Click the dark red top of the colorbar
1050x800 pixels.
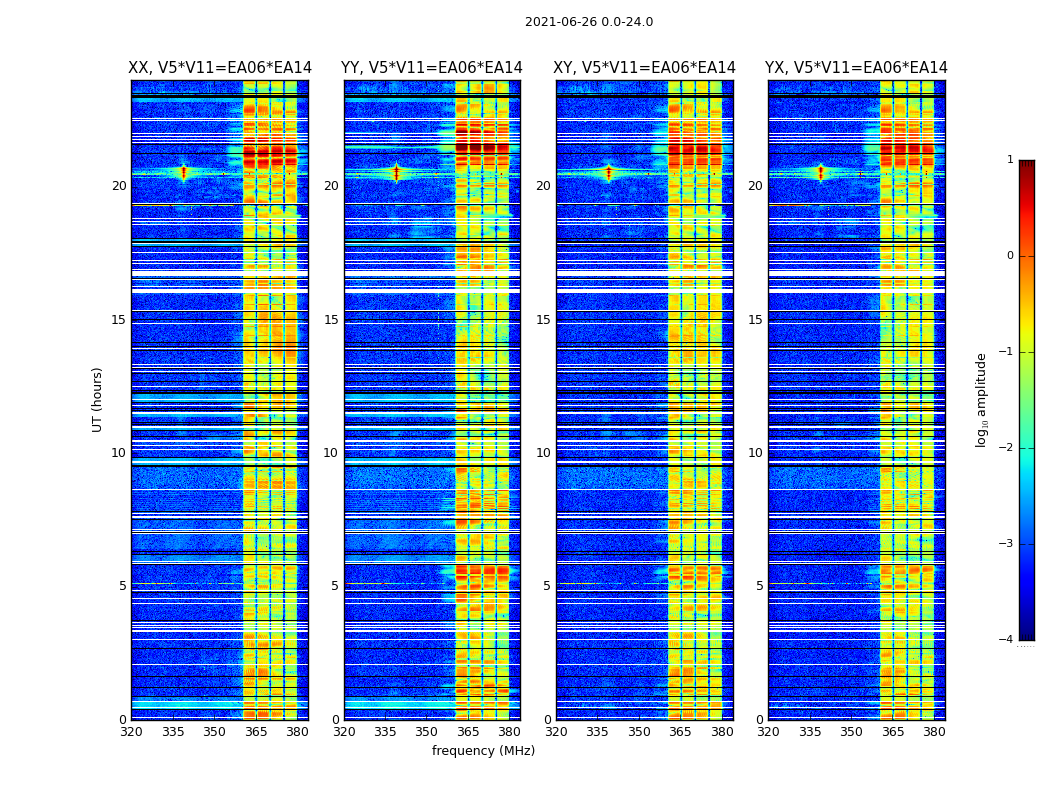pos(1027,165)
